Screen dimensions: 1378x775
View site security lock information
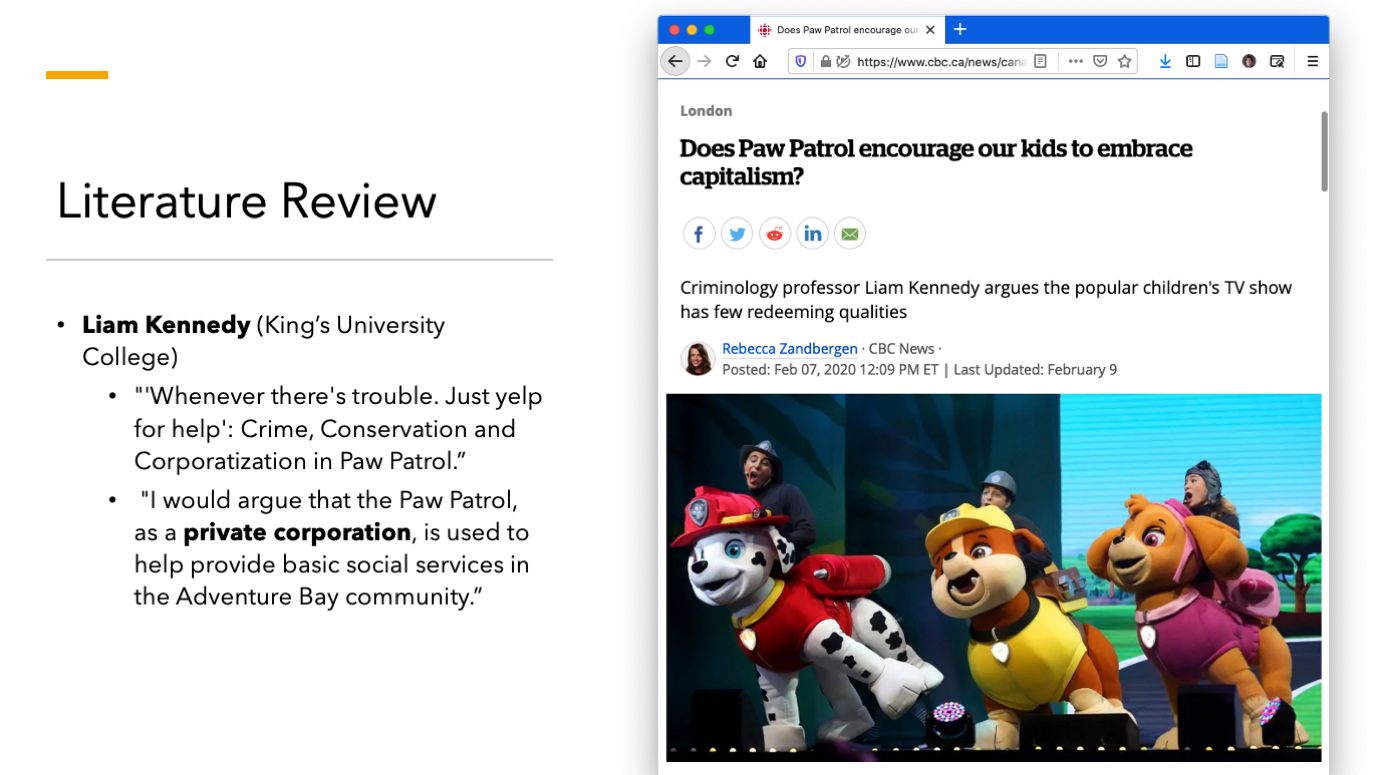825,61
